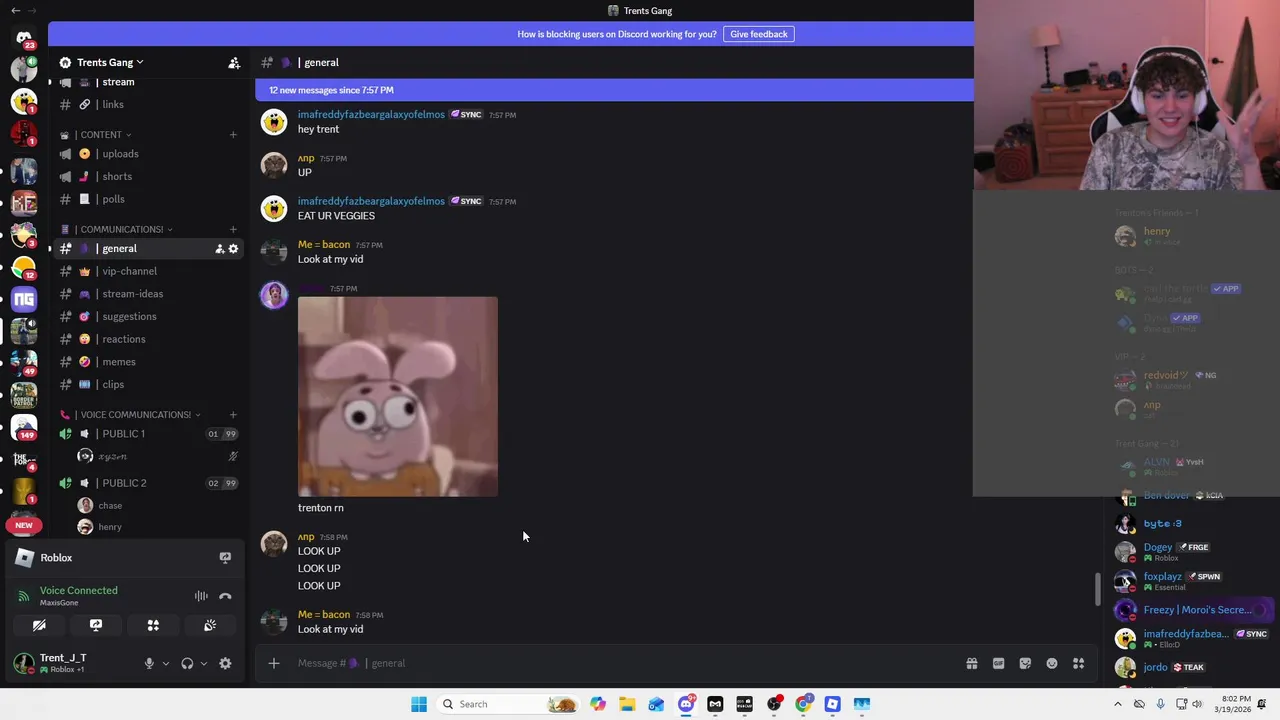
Task: Open the emoji picker
Action: [1052, 663]
